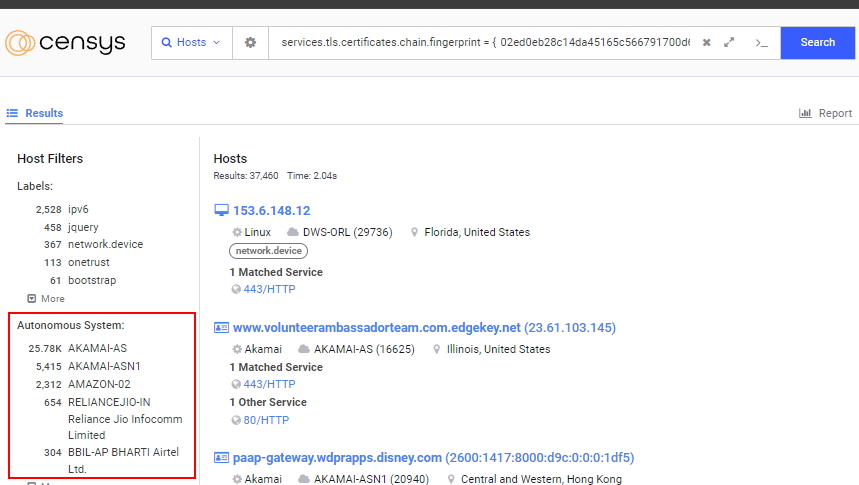Viewport: 859px width, 485px height.
Task: Click inside the search query field
Action: tap(485, 43)
